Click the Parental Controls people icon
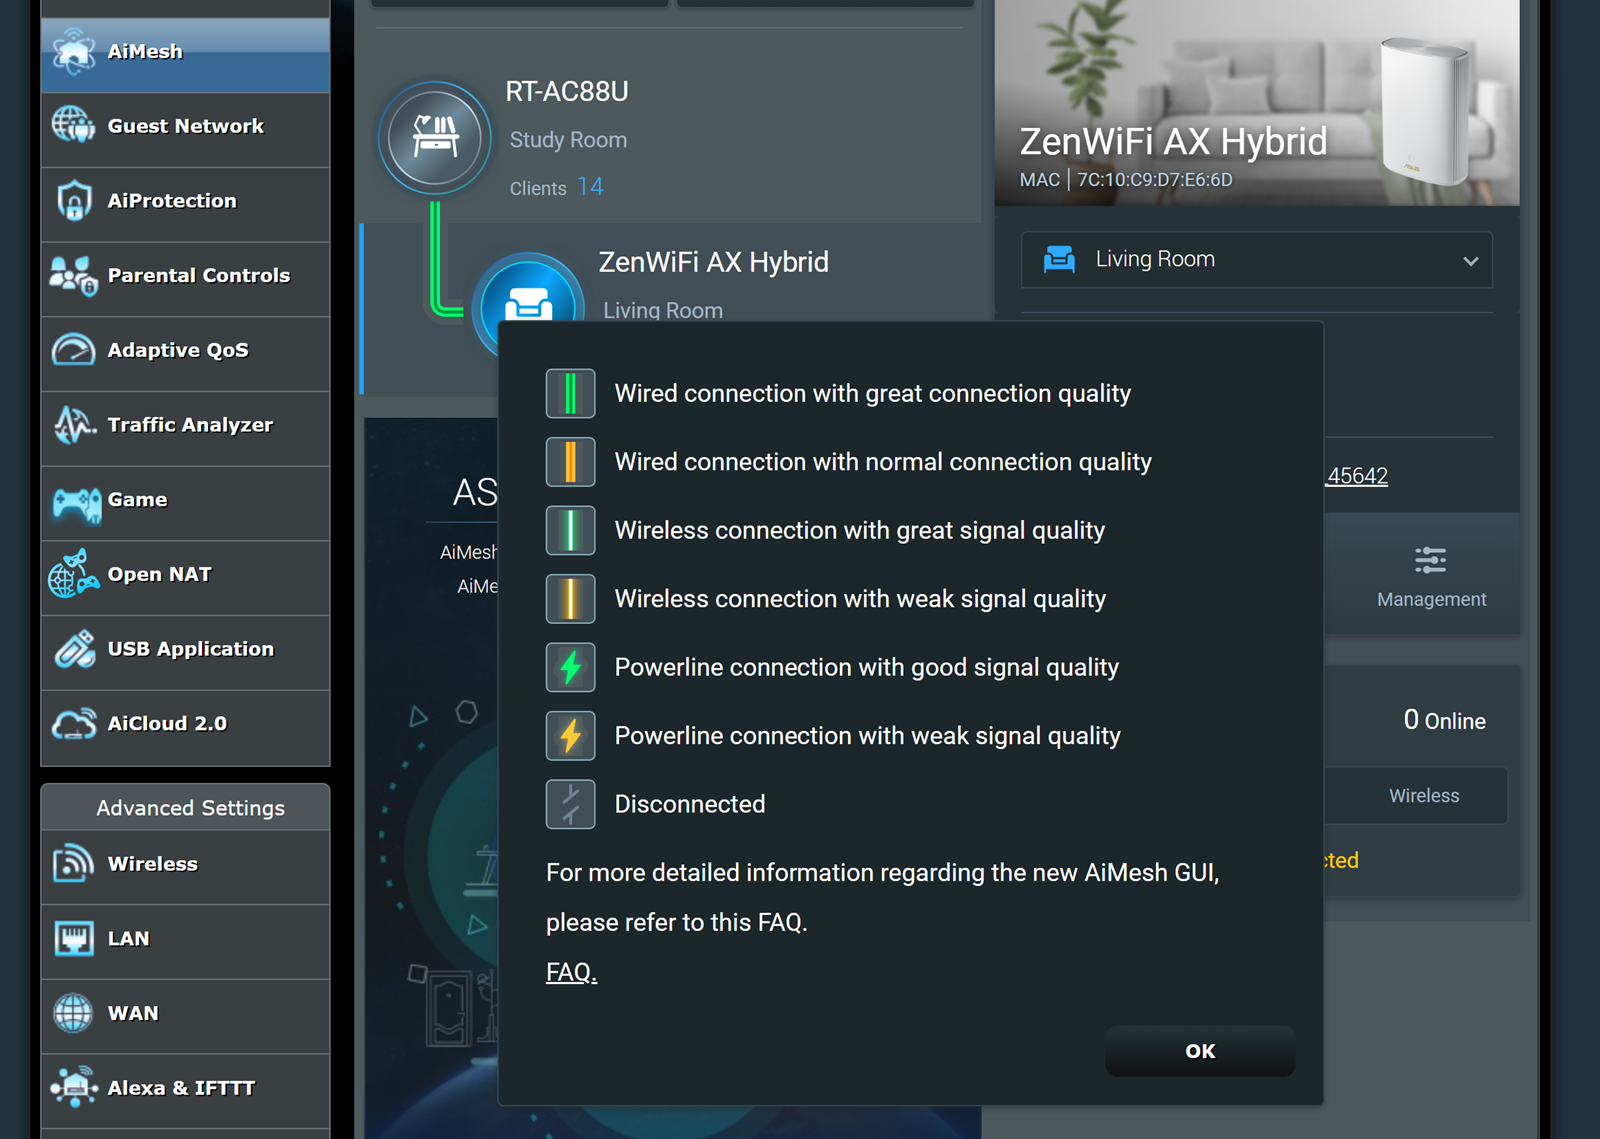 74,275
